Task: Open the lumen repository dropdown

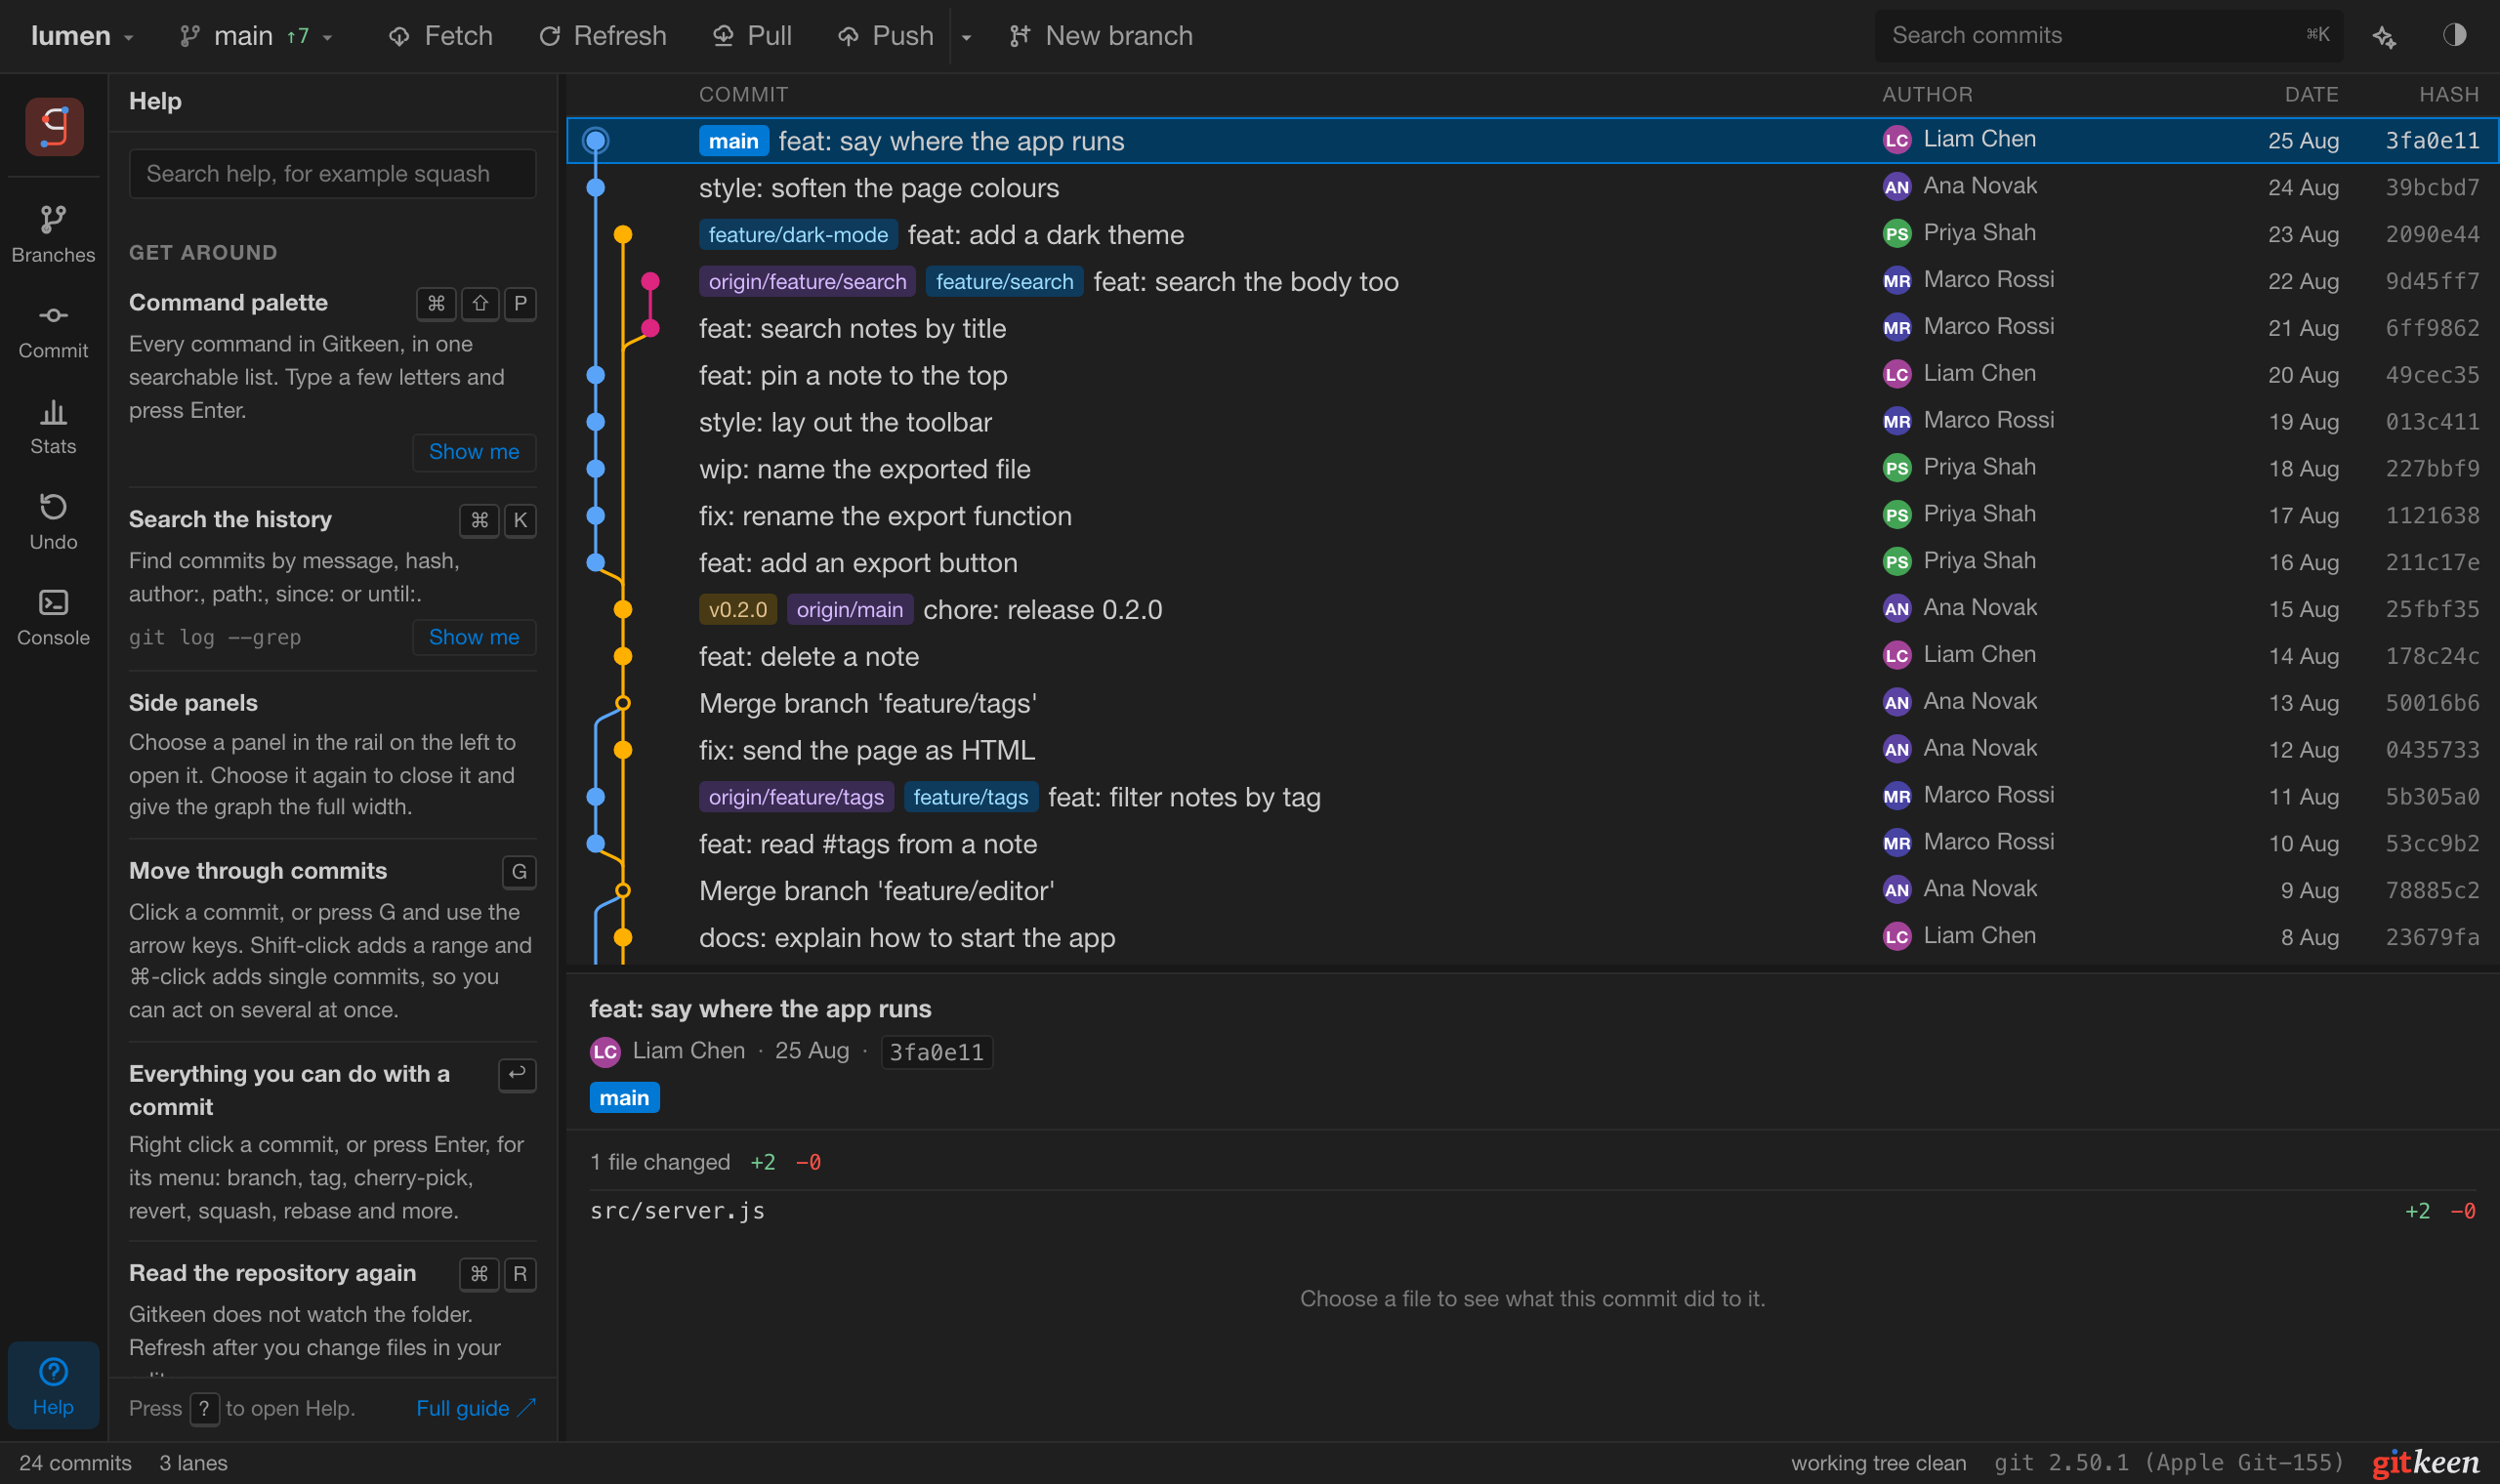Action: pos(83,36)
